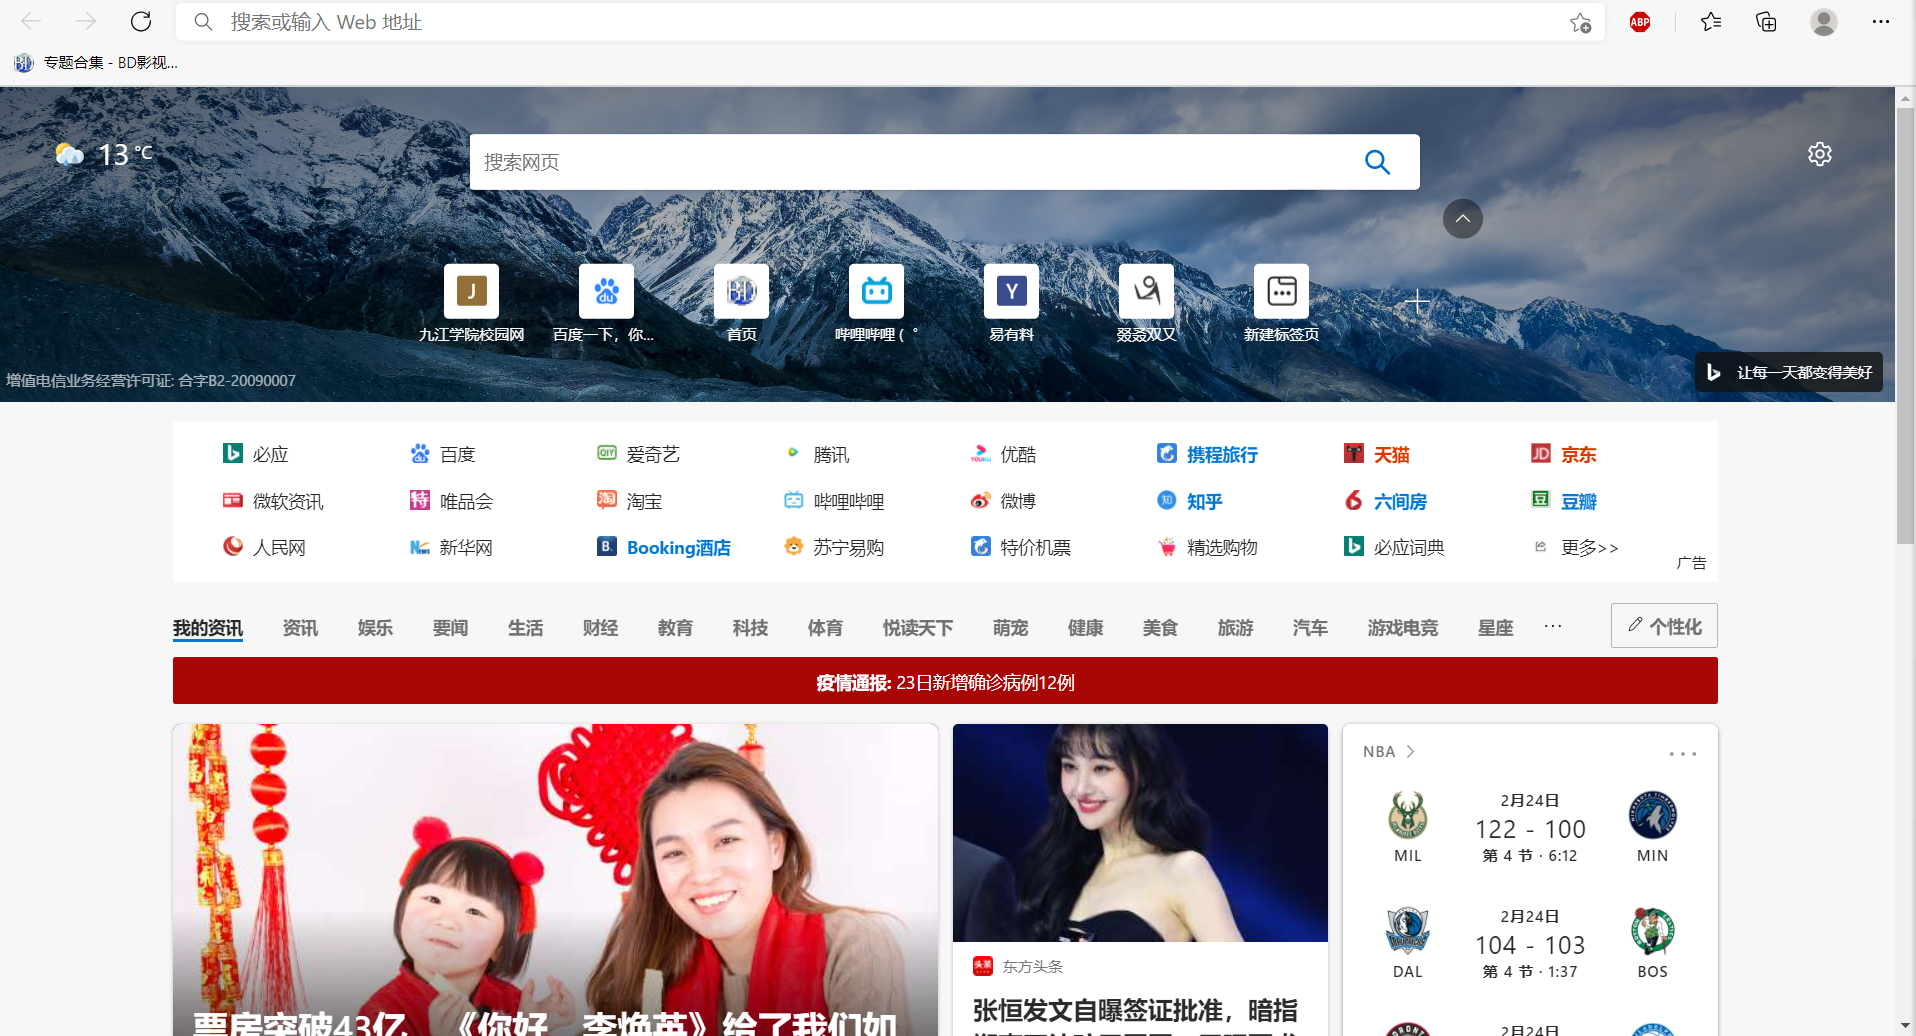The width and height of the screenshot is (1916, 1036).
Task: Open the user profile avatar
Action: coord(1824,22)
